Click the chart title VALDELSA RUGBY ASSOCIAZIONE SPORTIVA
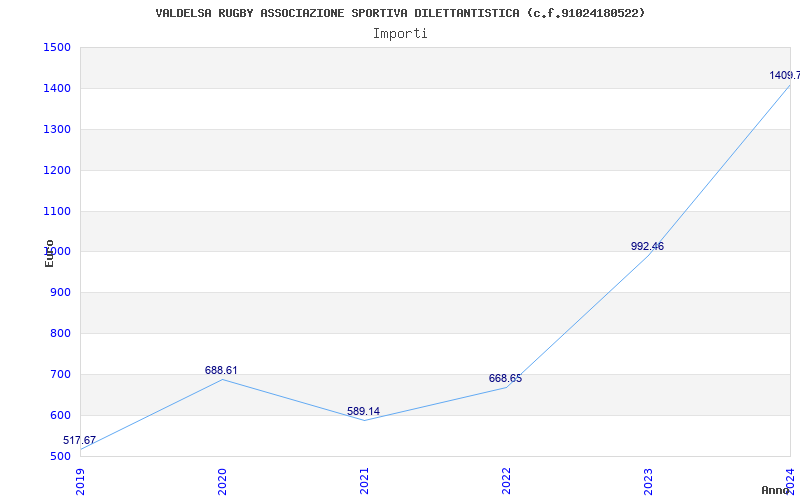The width and height of the screenshot is (800, 500). click(x=400, y=13)
